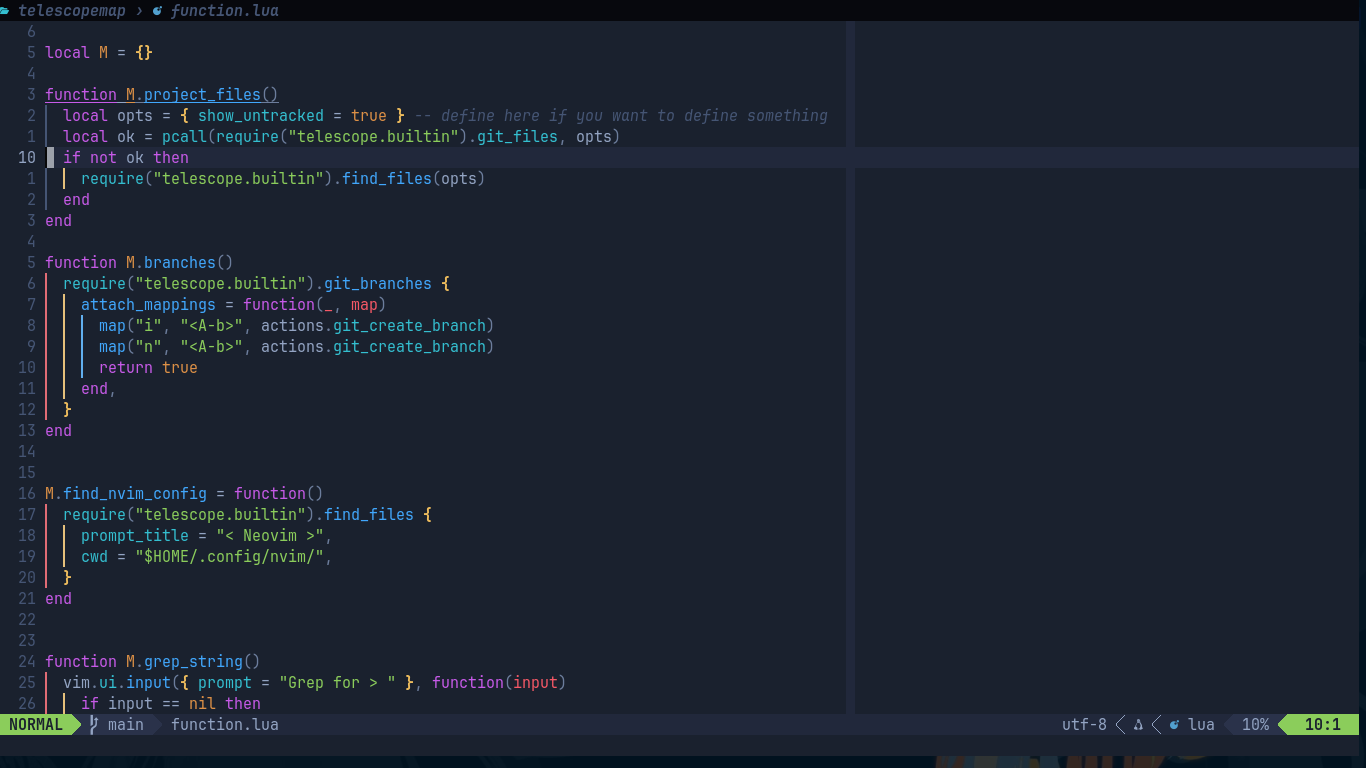
Task: Click the block cursor on line 10
Action: pos(51,157)
